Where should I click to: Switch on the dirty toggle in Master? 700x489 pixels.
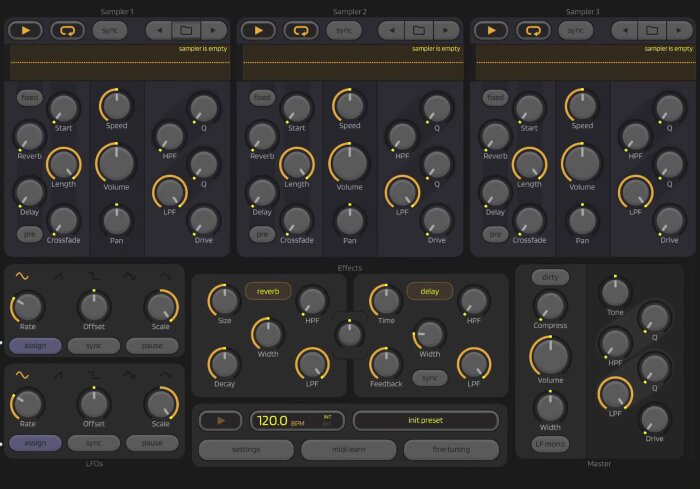pyautogui.click(x=550, y=277)
